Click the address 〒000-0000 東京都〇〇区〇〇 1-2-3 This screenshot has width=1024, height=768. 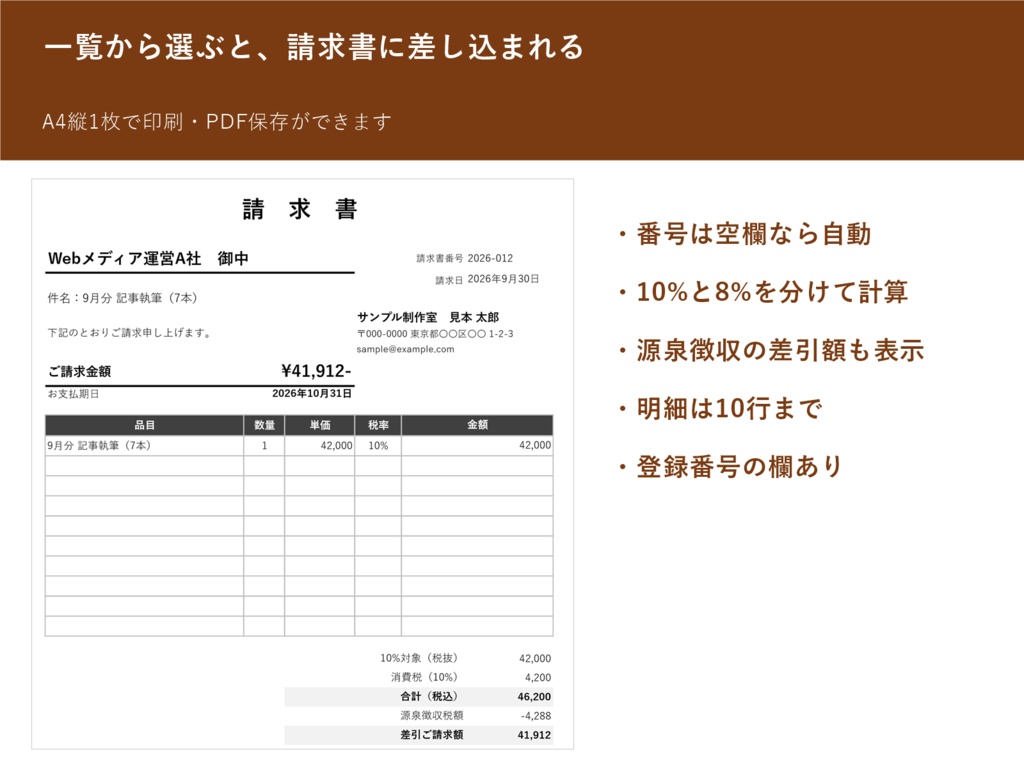pos(435,334)
